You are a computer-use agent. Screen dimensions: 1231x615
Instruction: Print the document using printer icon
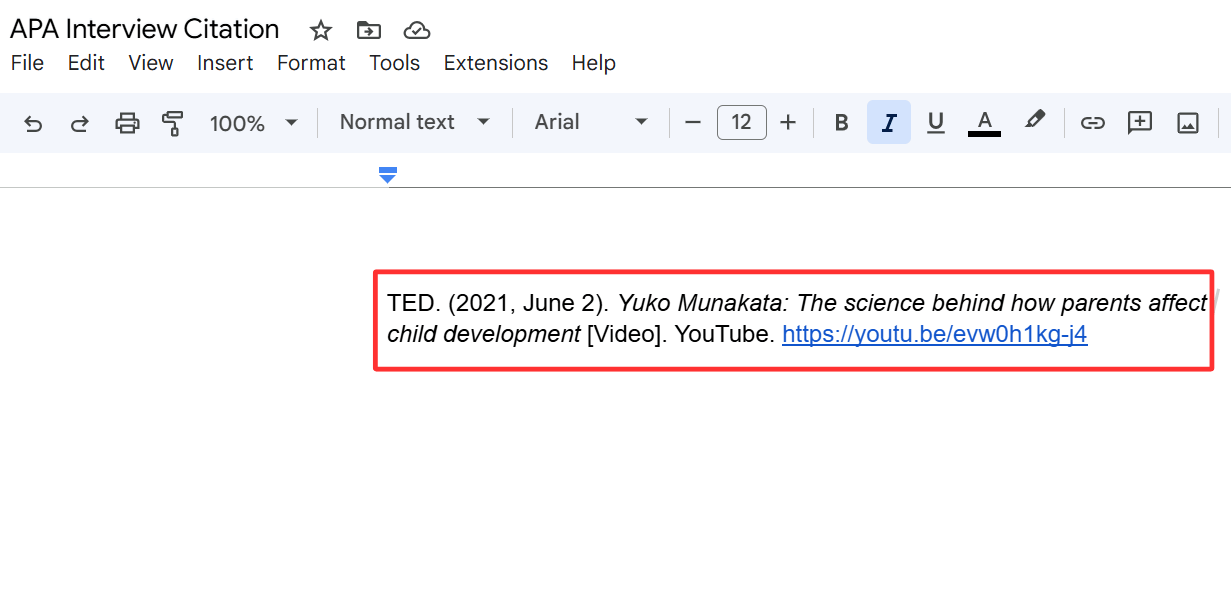(x=127, y=123)
